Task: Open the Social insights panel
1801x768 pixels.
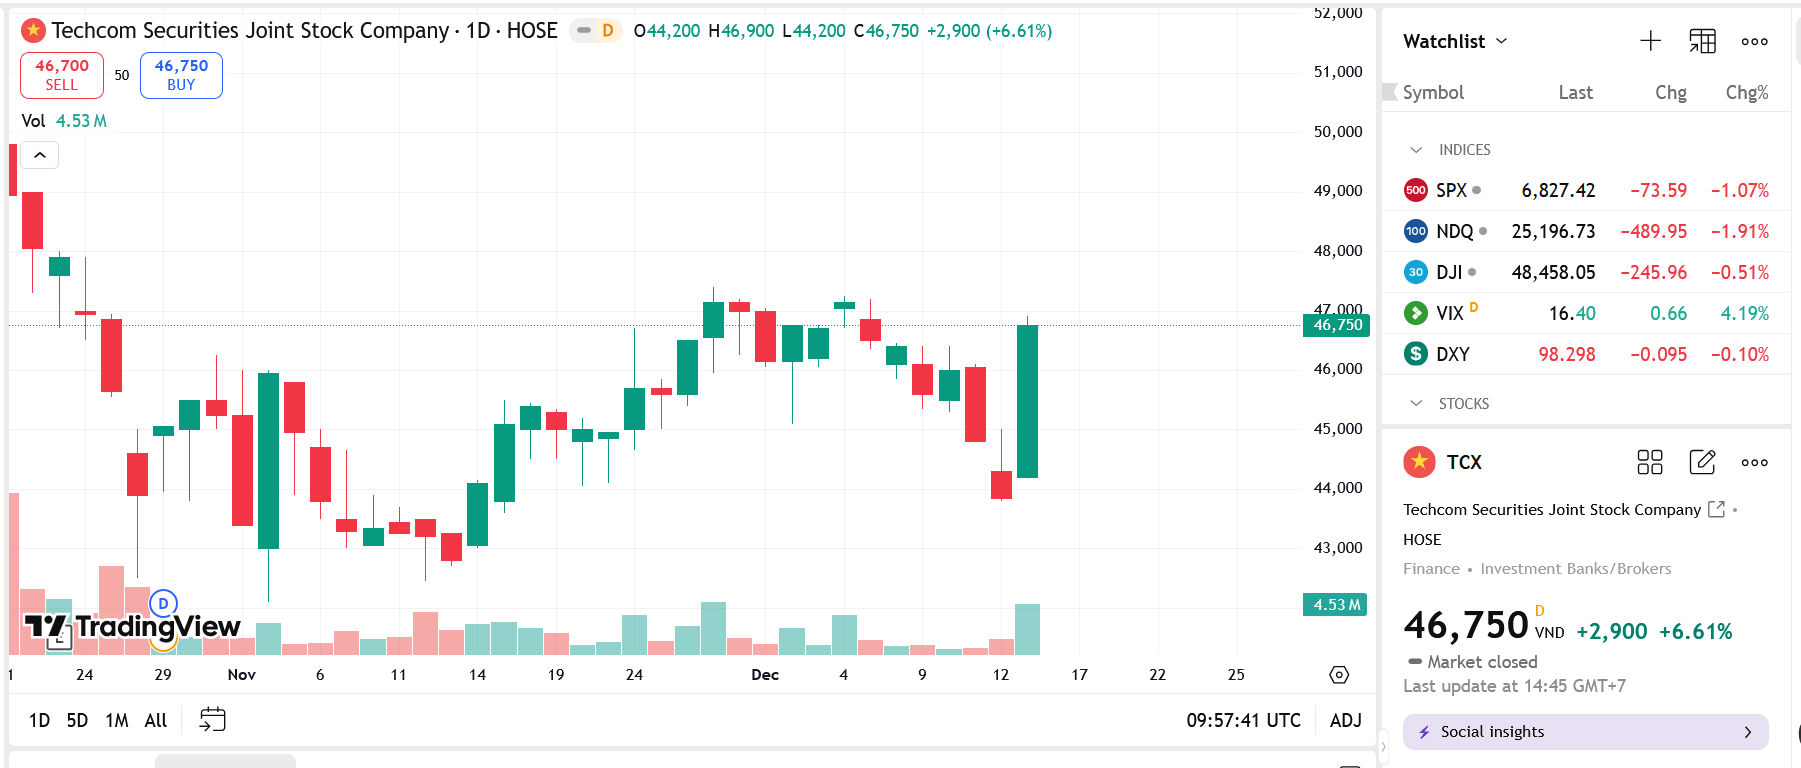Action: pos(1584,731)
